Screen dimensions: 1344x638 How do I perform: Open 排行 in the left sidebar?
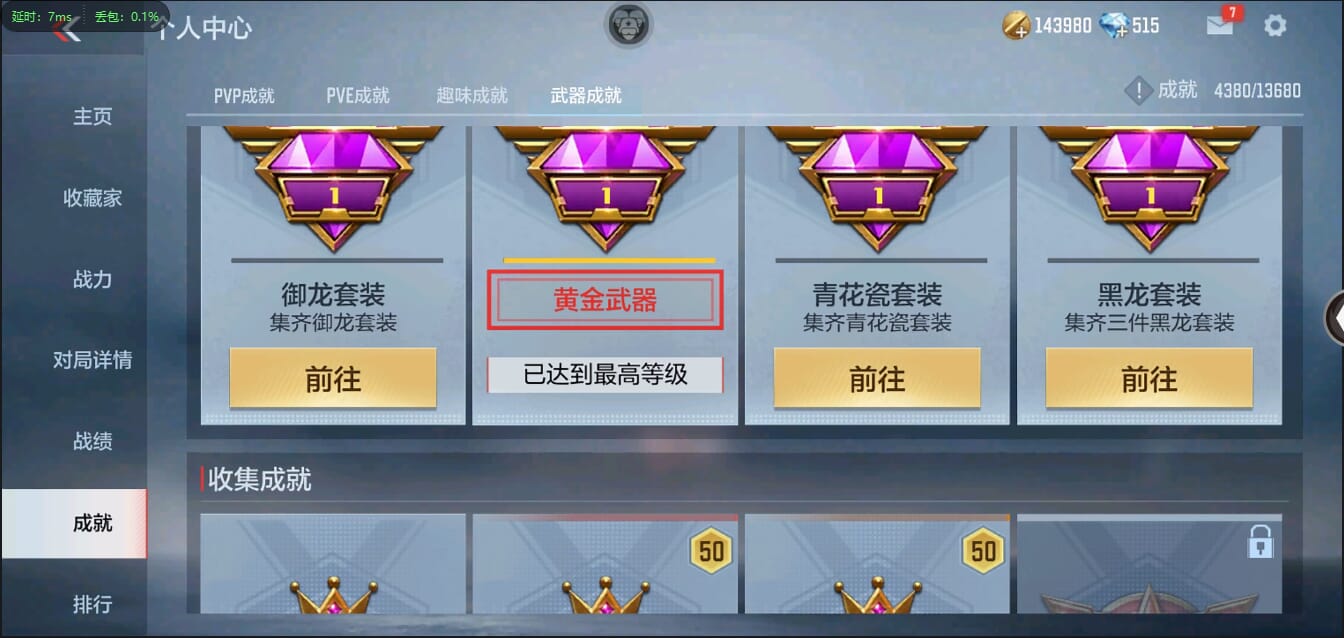point(93,604)
